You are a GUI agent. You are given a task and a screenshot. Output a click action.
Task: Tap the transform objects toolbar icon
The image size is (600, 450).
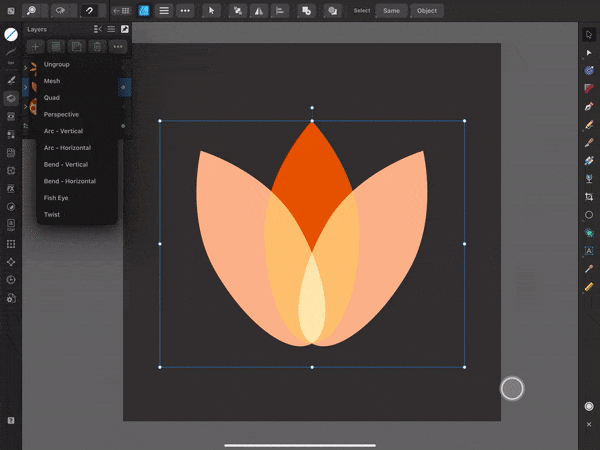pyautogui.click(x=238, y=11)
